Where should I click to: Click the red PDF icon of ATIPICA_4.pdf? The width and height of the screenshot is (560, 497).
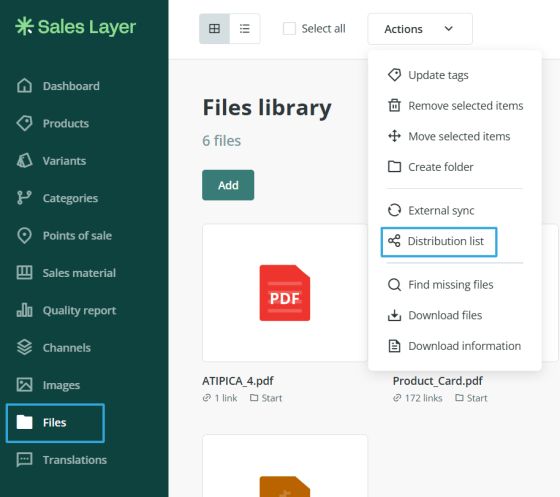[285, 293]
